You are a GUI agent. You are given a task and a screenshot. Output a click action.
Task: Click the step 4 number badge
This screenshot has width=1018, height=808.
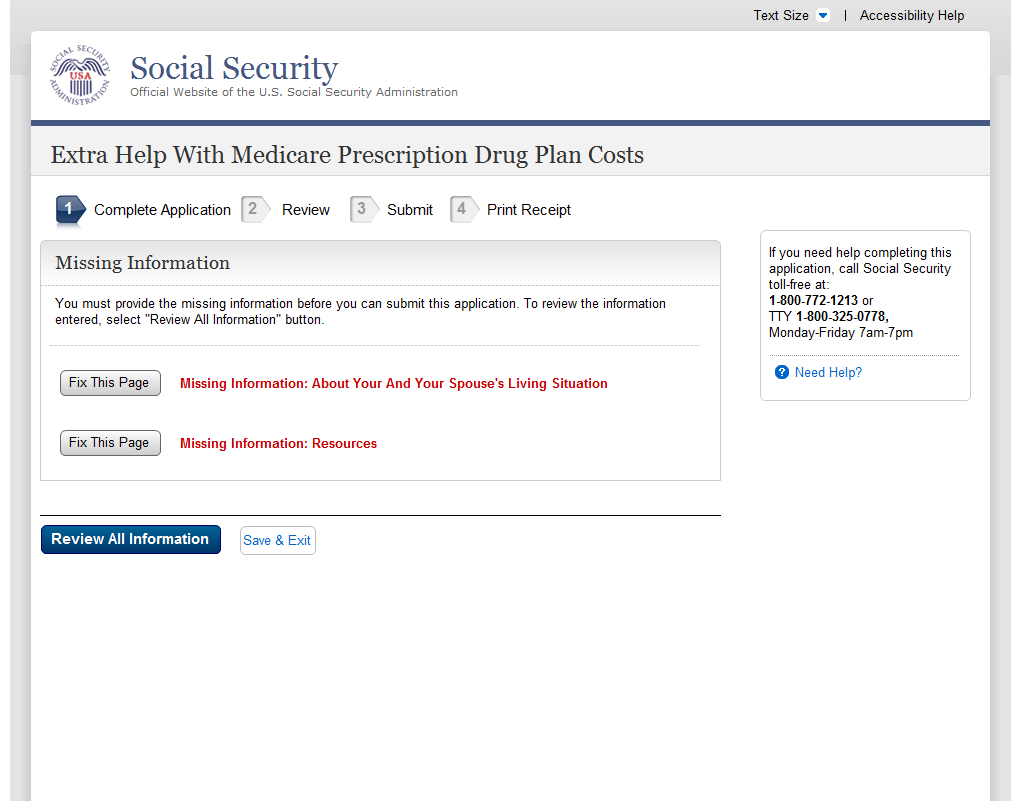pos(462,210)
